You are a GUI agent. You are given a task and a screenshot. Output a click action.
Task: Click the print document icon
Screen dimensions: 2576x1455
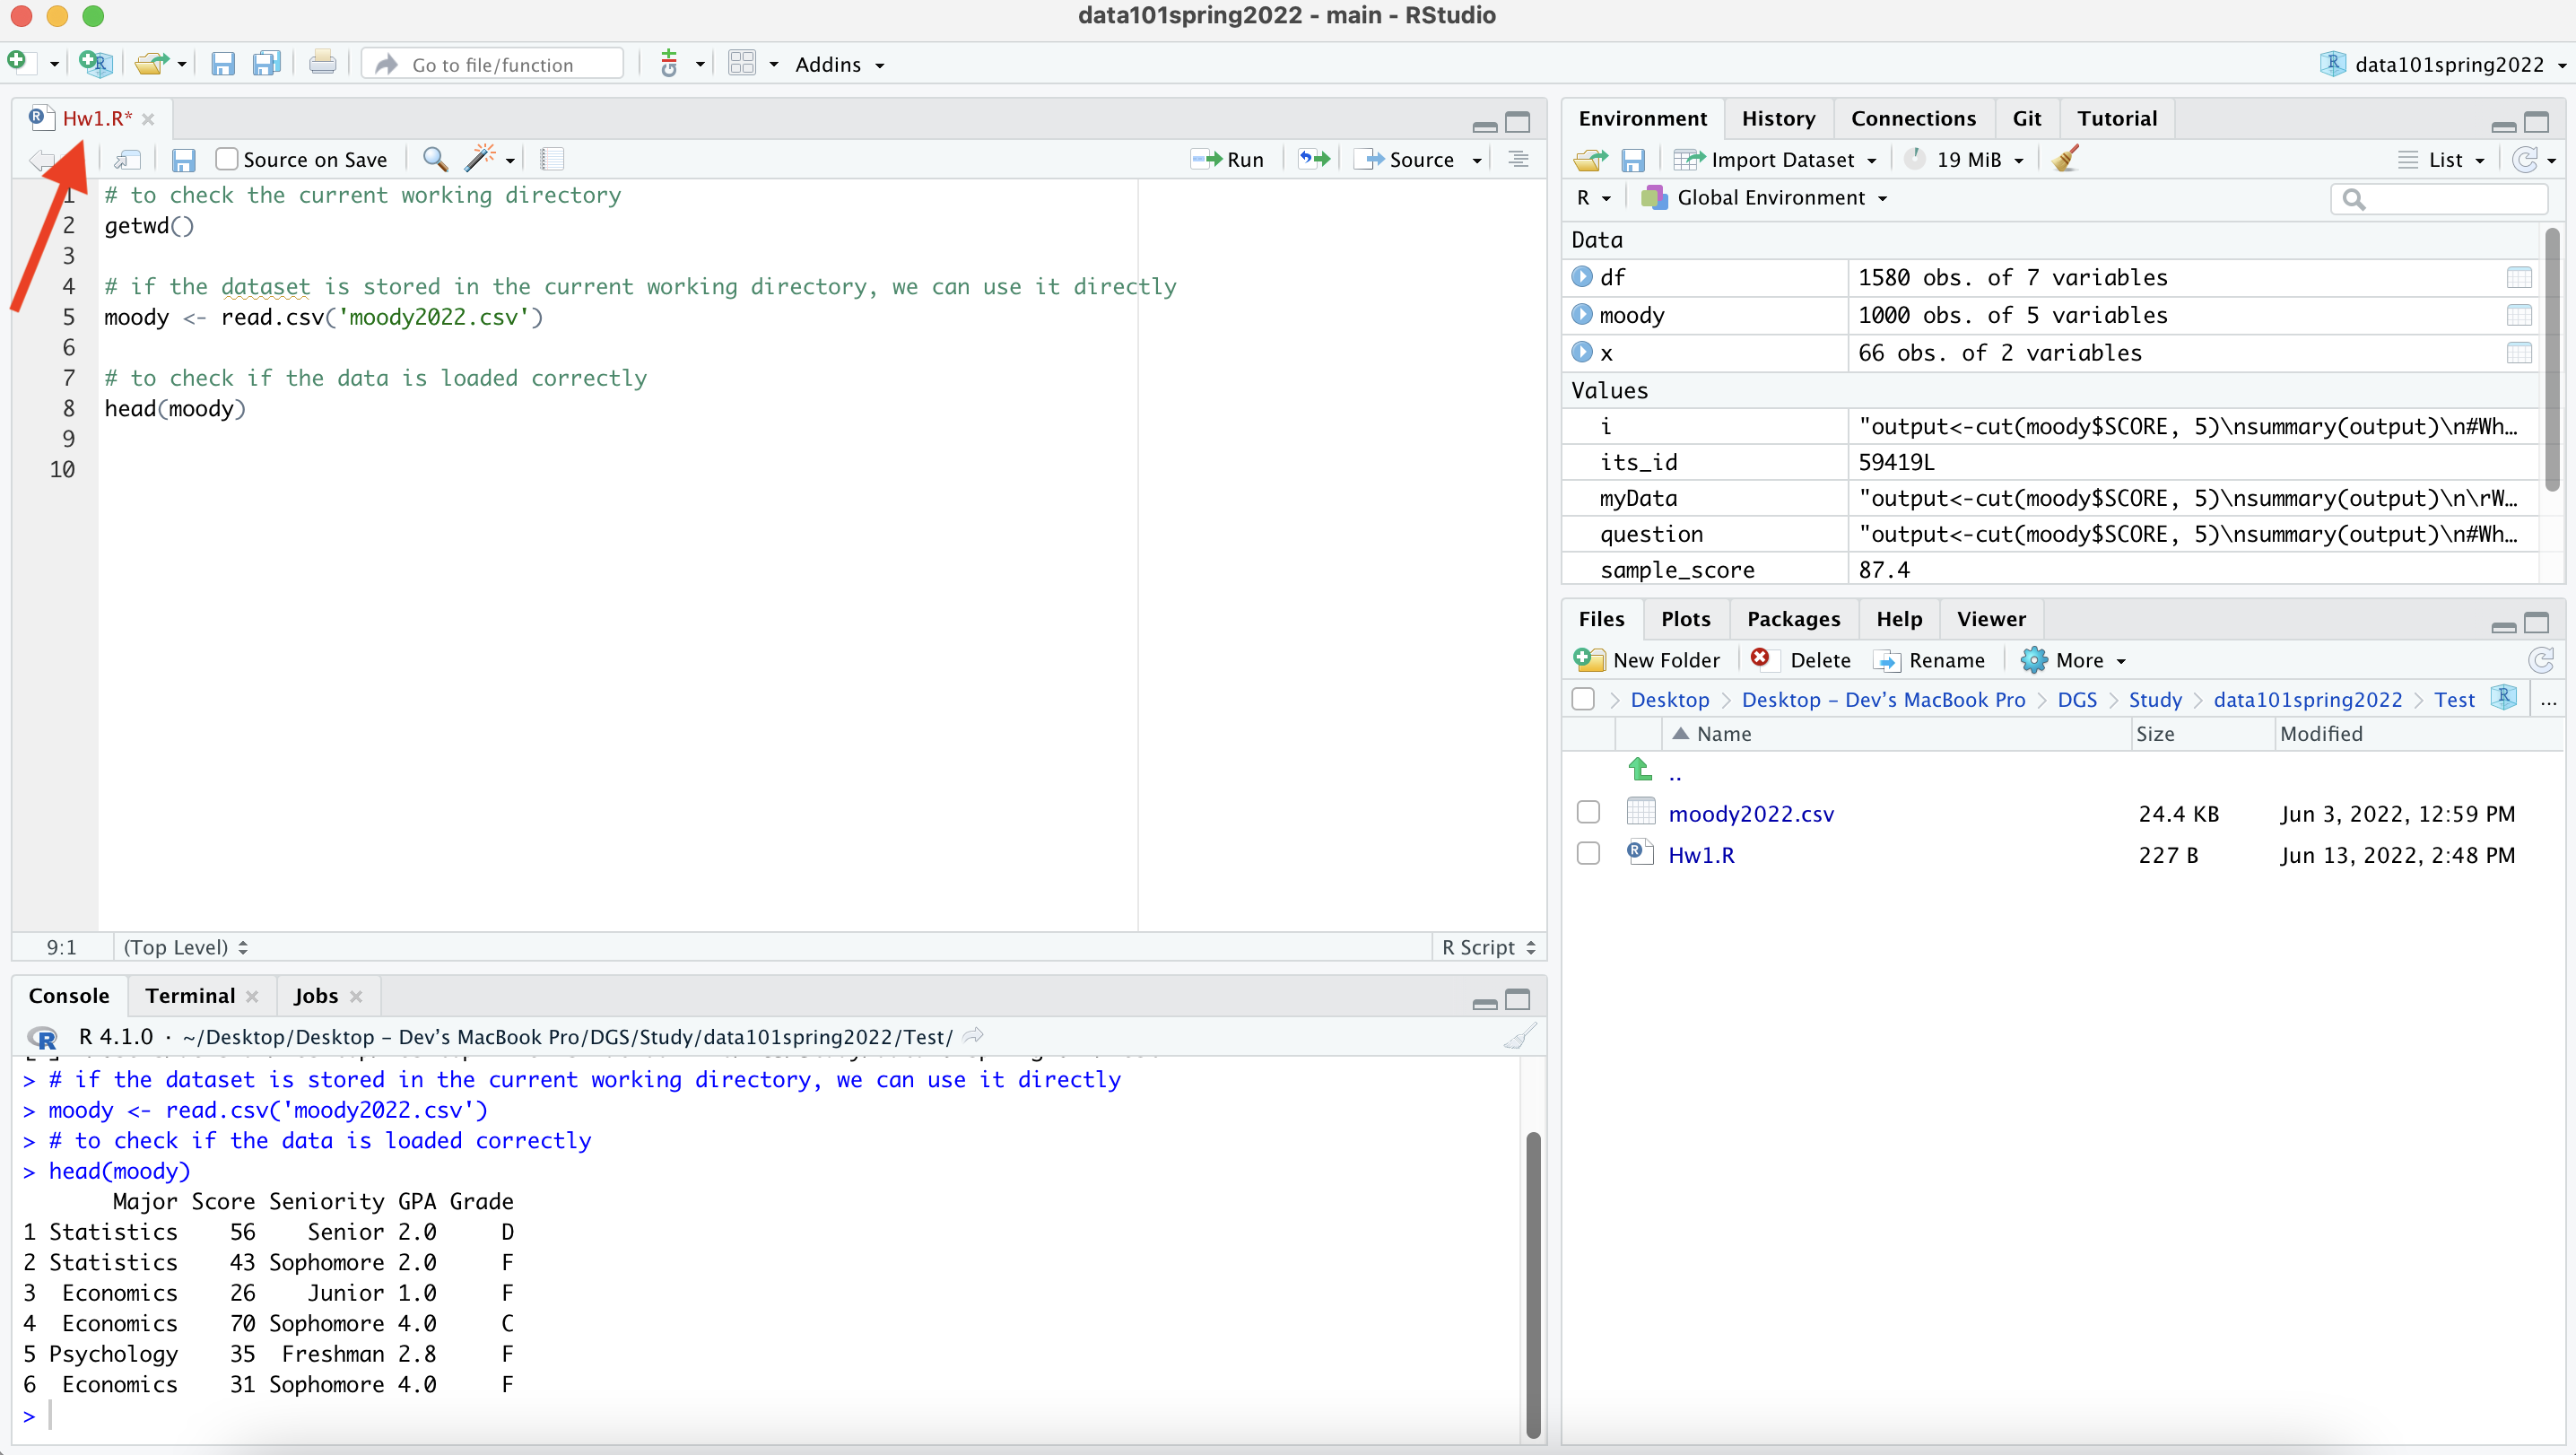pos(322,65)
